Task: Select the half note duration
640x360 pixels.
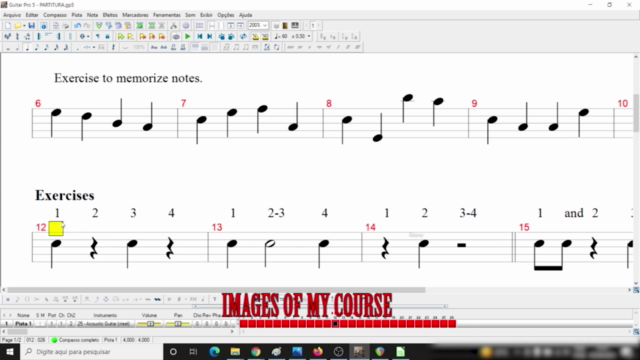Action: coord(18,47)
